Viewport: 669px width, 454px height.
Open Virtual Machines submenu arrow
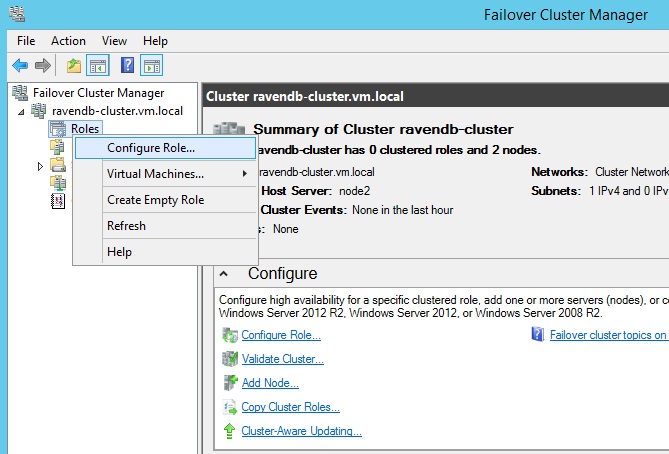tap(244, 174)
